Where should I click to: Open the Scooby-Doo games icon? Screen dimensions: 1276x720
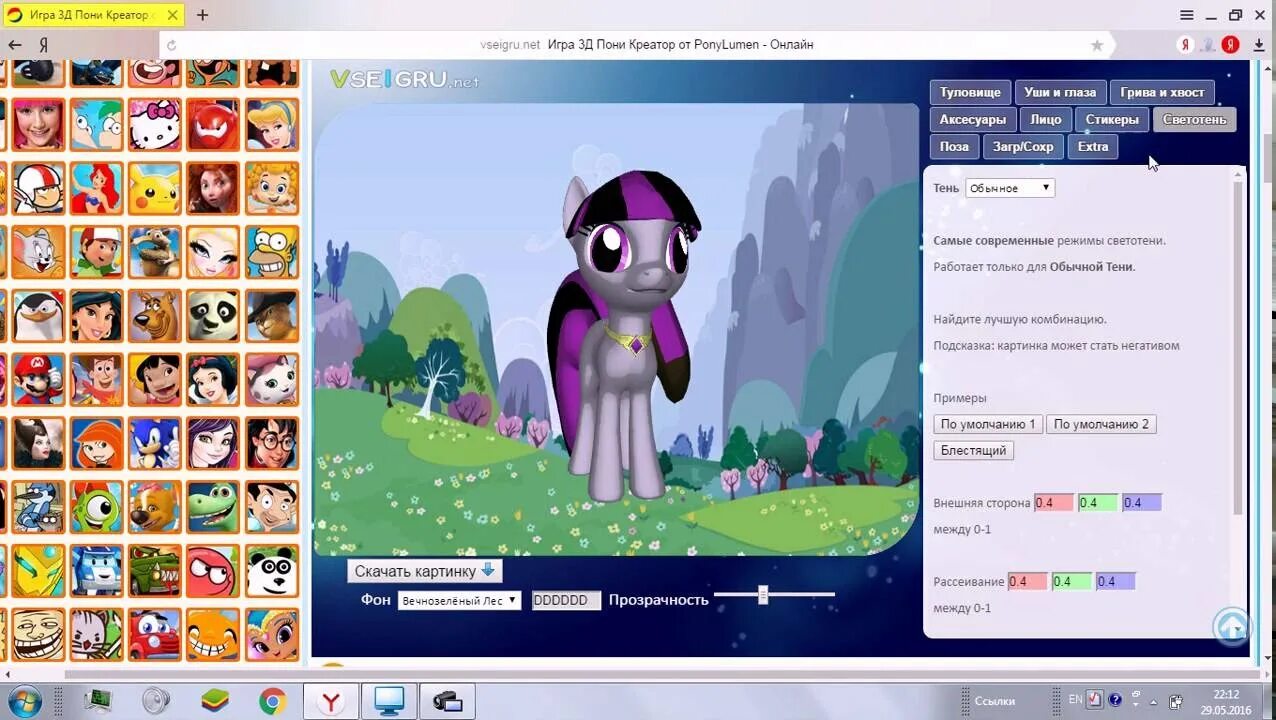(155, 316)
